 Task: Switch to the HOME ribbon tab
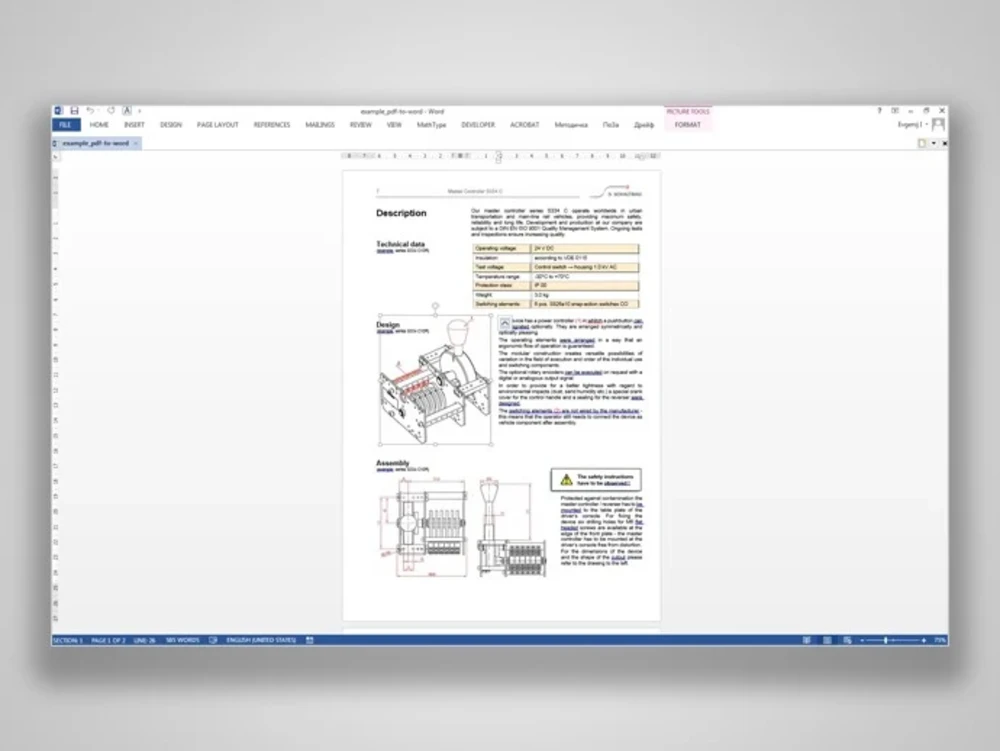99,125
